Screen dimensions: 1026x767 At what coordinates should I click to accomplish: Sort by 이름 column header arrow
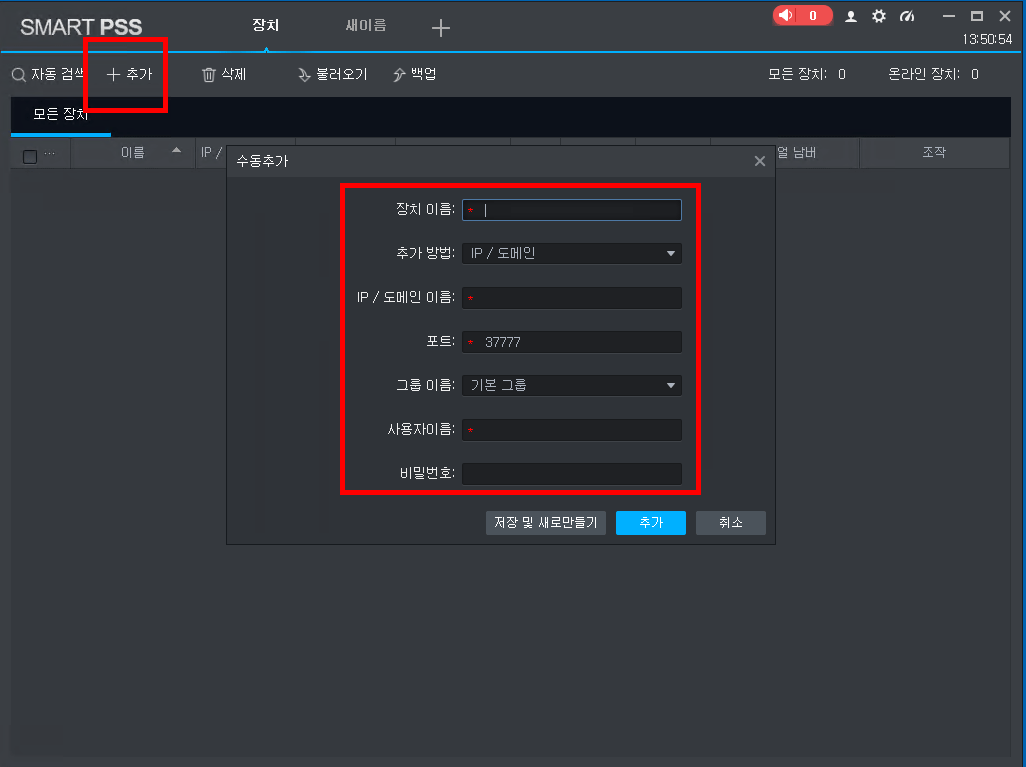177,151
